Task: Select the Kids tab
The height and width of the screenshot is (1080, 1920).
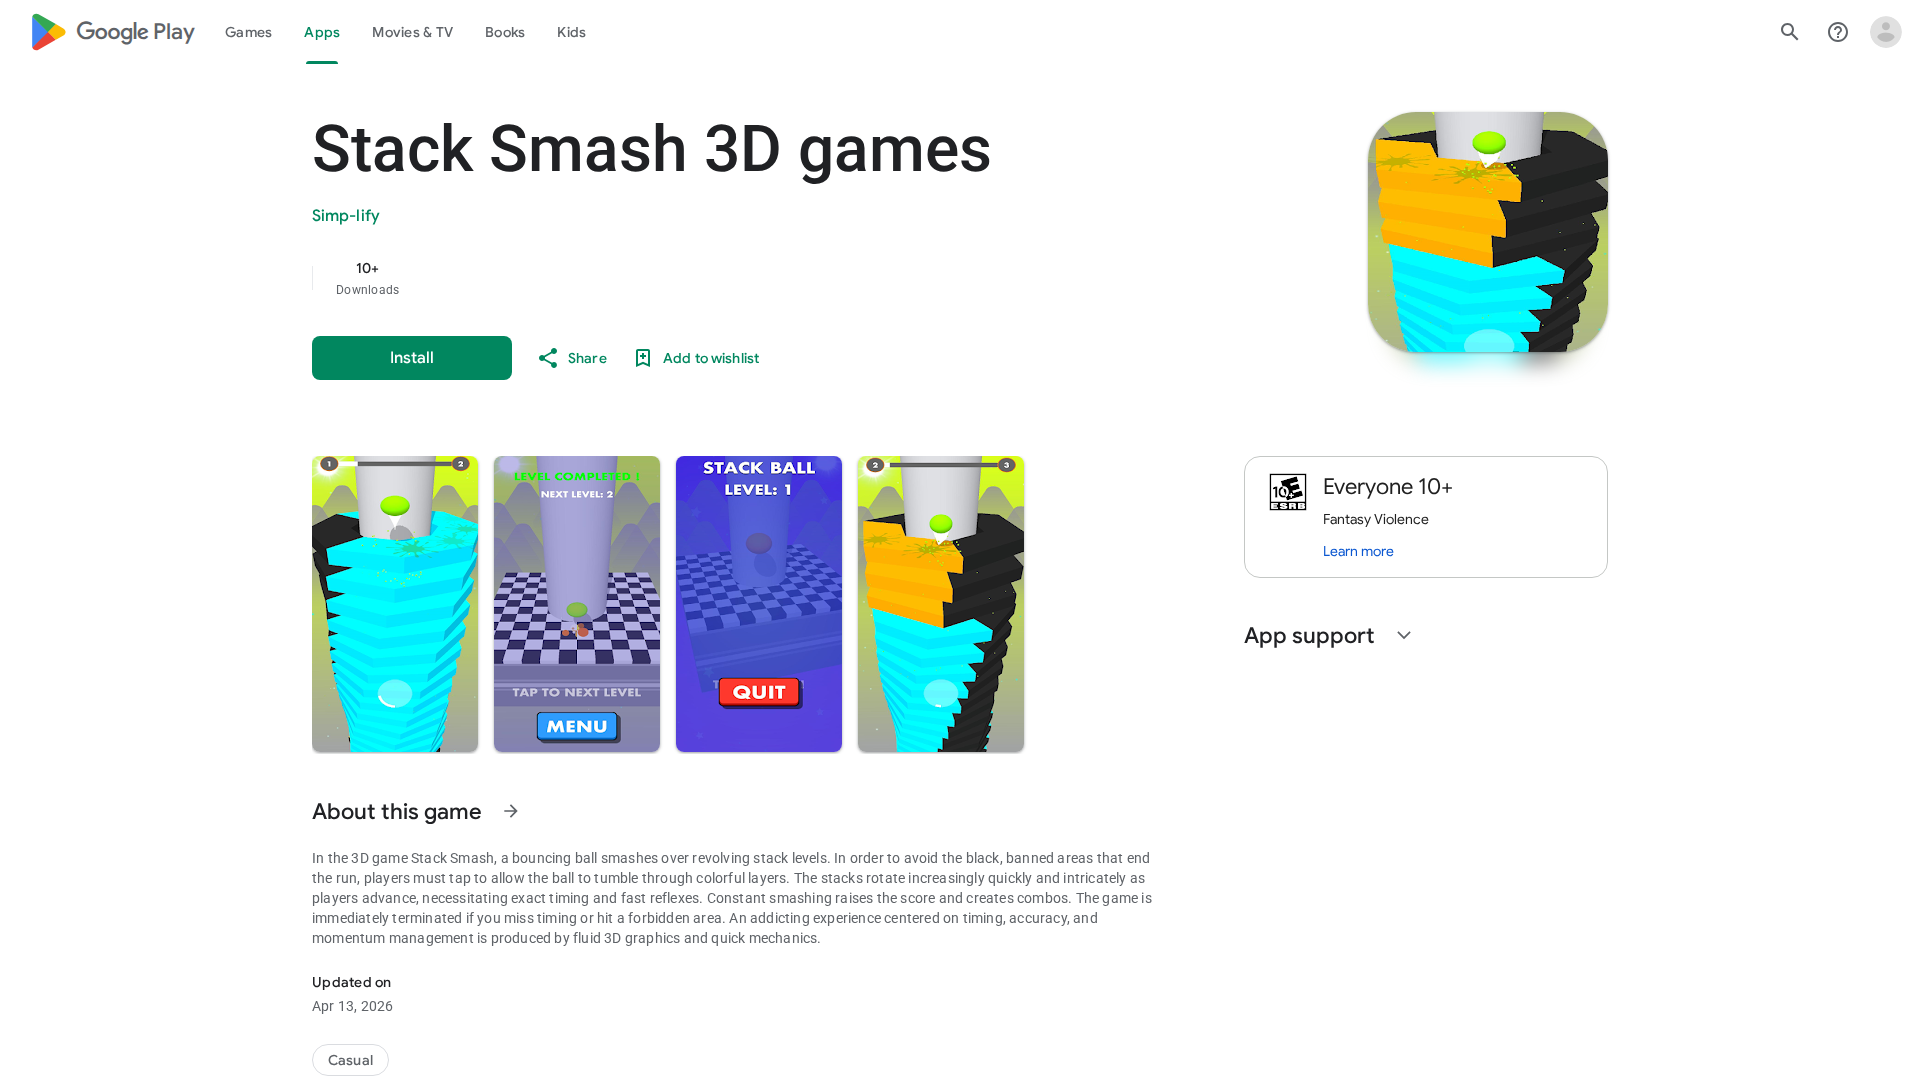Action: 571,32
